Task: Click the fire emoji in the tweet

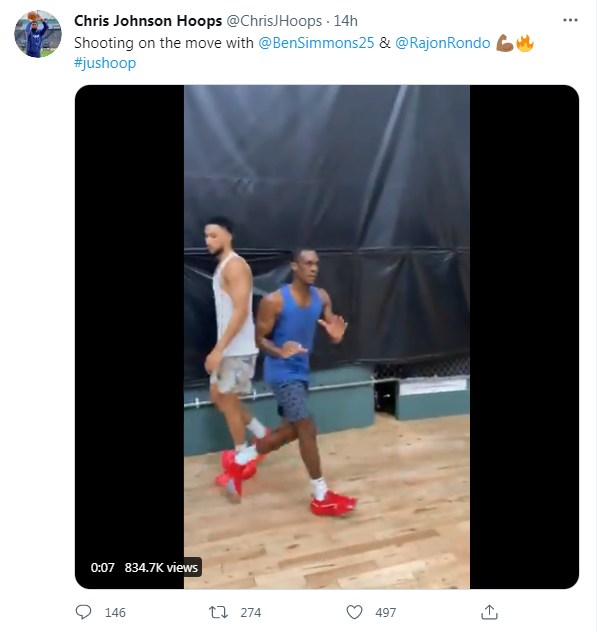Action: 525,43
